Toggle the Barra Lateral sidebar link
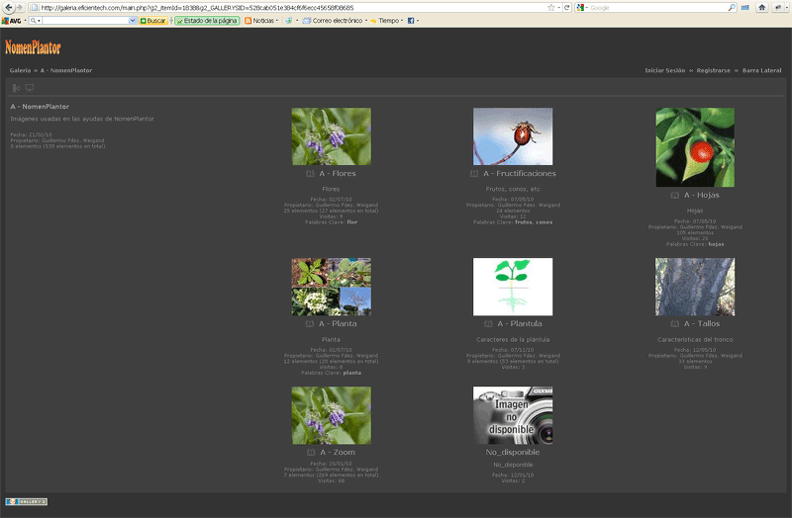 coord(762,71)
